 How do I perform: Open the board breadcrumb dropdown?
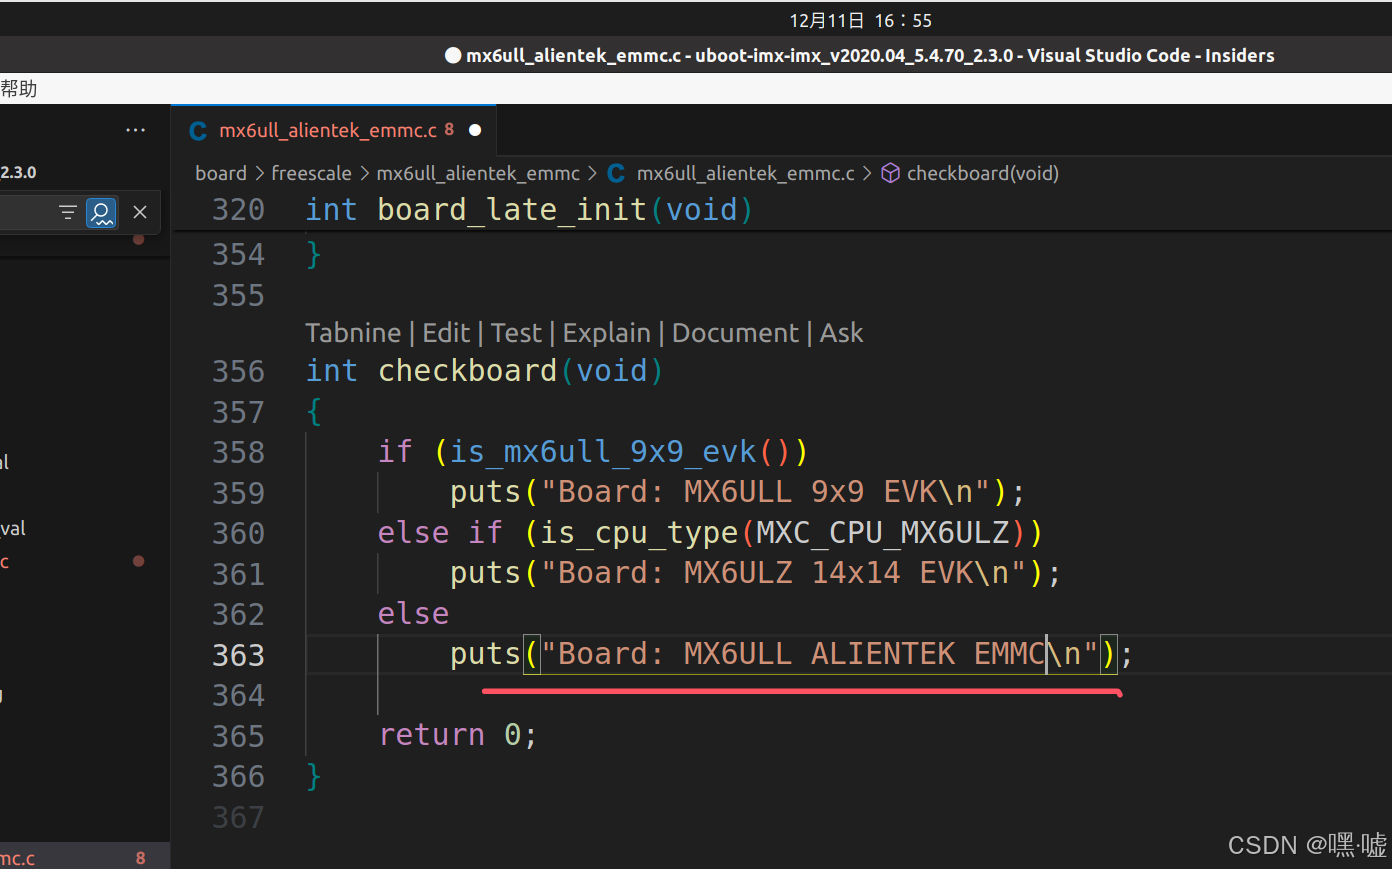pyautogui.click(x=221, y=172)
